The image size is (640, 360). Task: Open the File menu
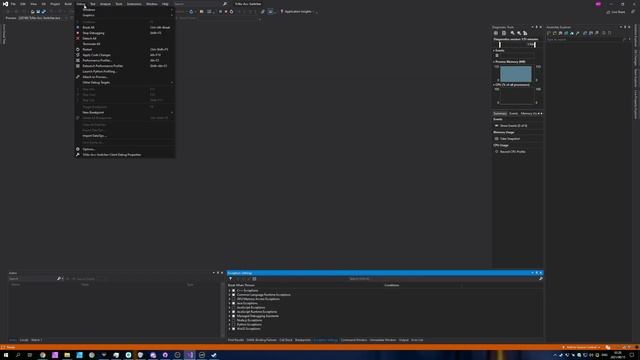(x=13, y=4)
